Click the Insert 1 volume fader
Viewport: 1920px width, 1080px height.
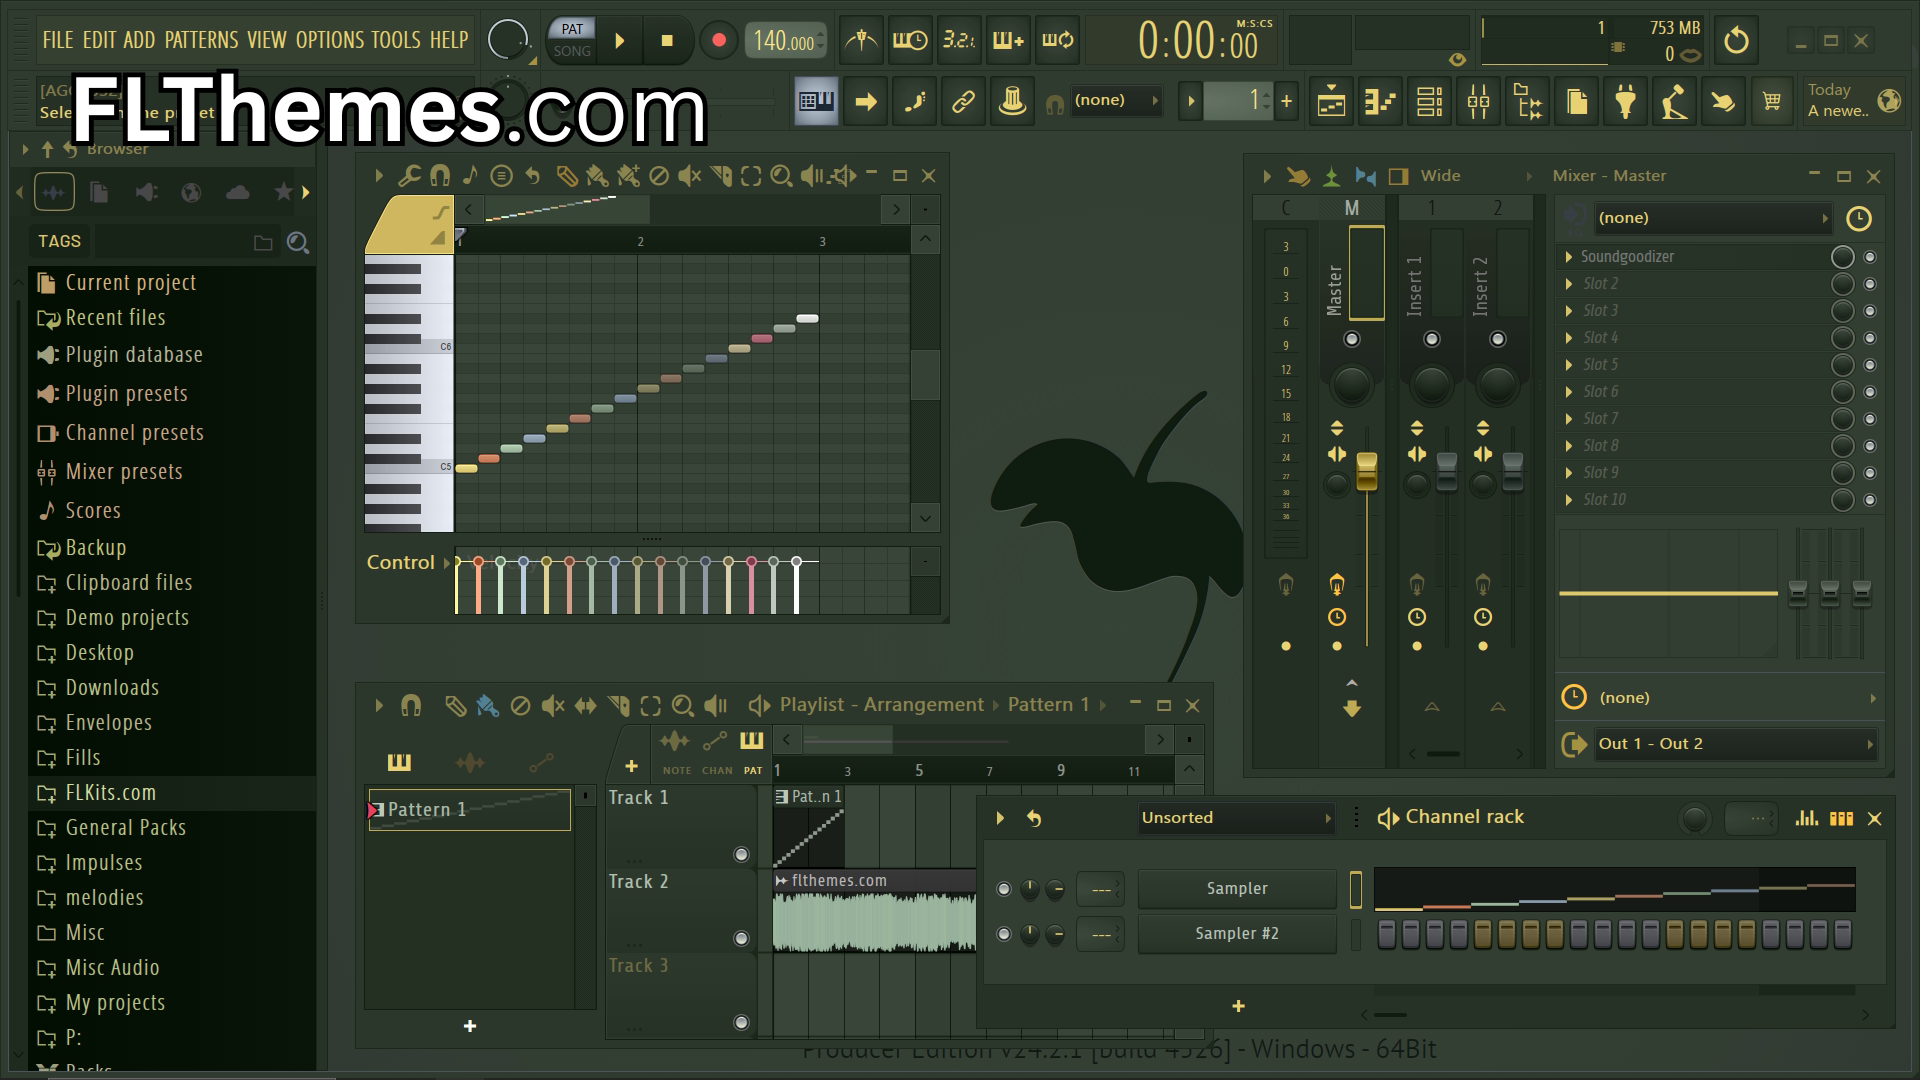pyautogui.click(x=1447, y=471)
